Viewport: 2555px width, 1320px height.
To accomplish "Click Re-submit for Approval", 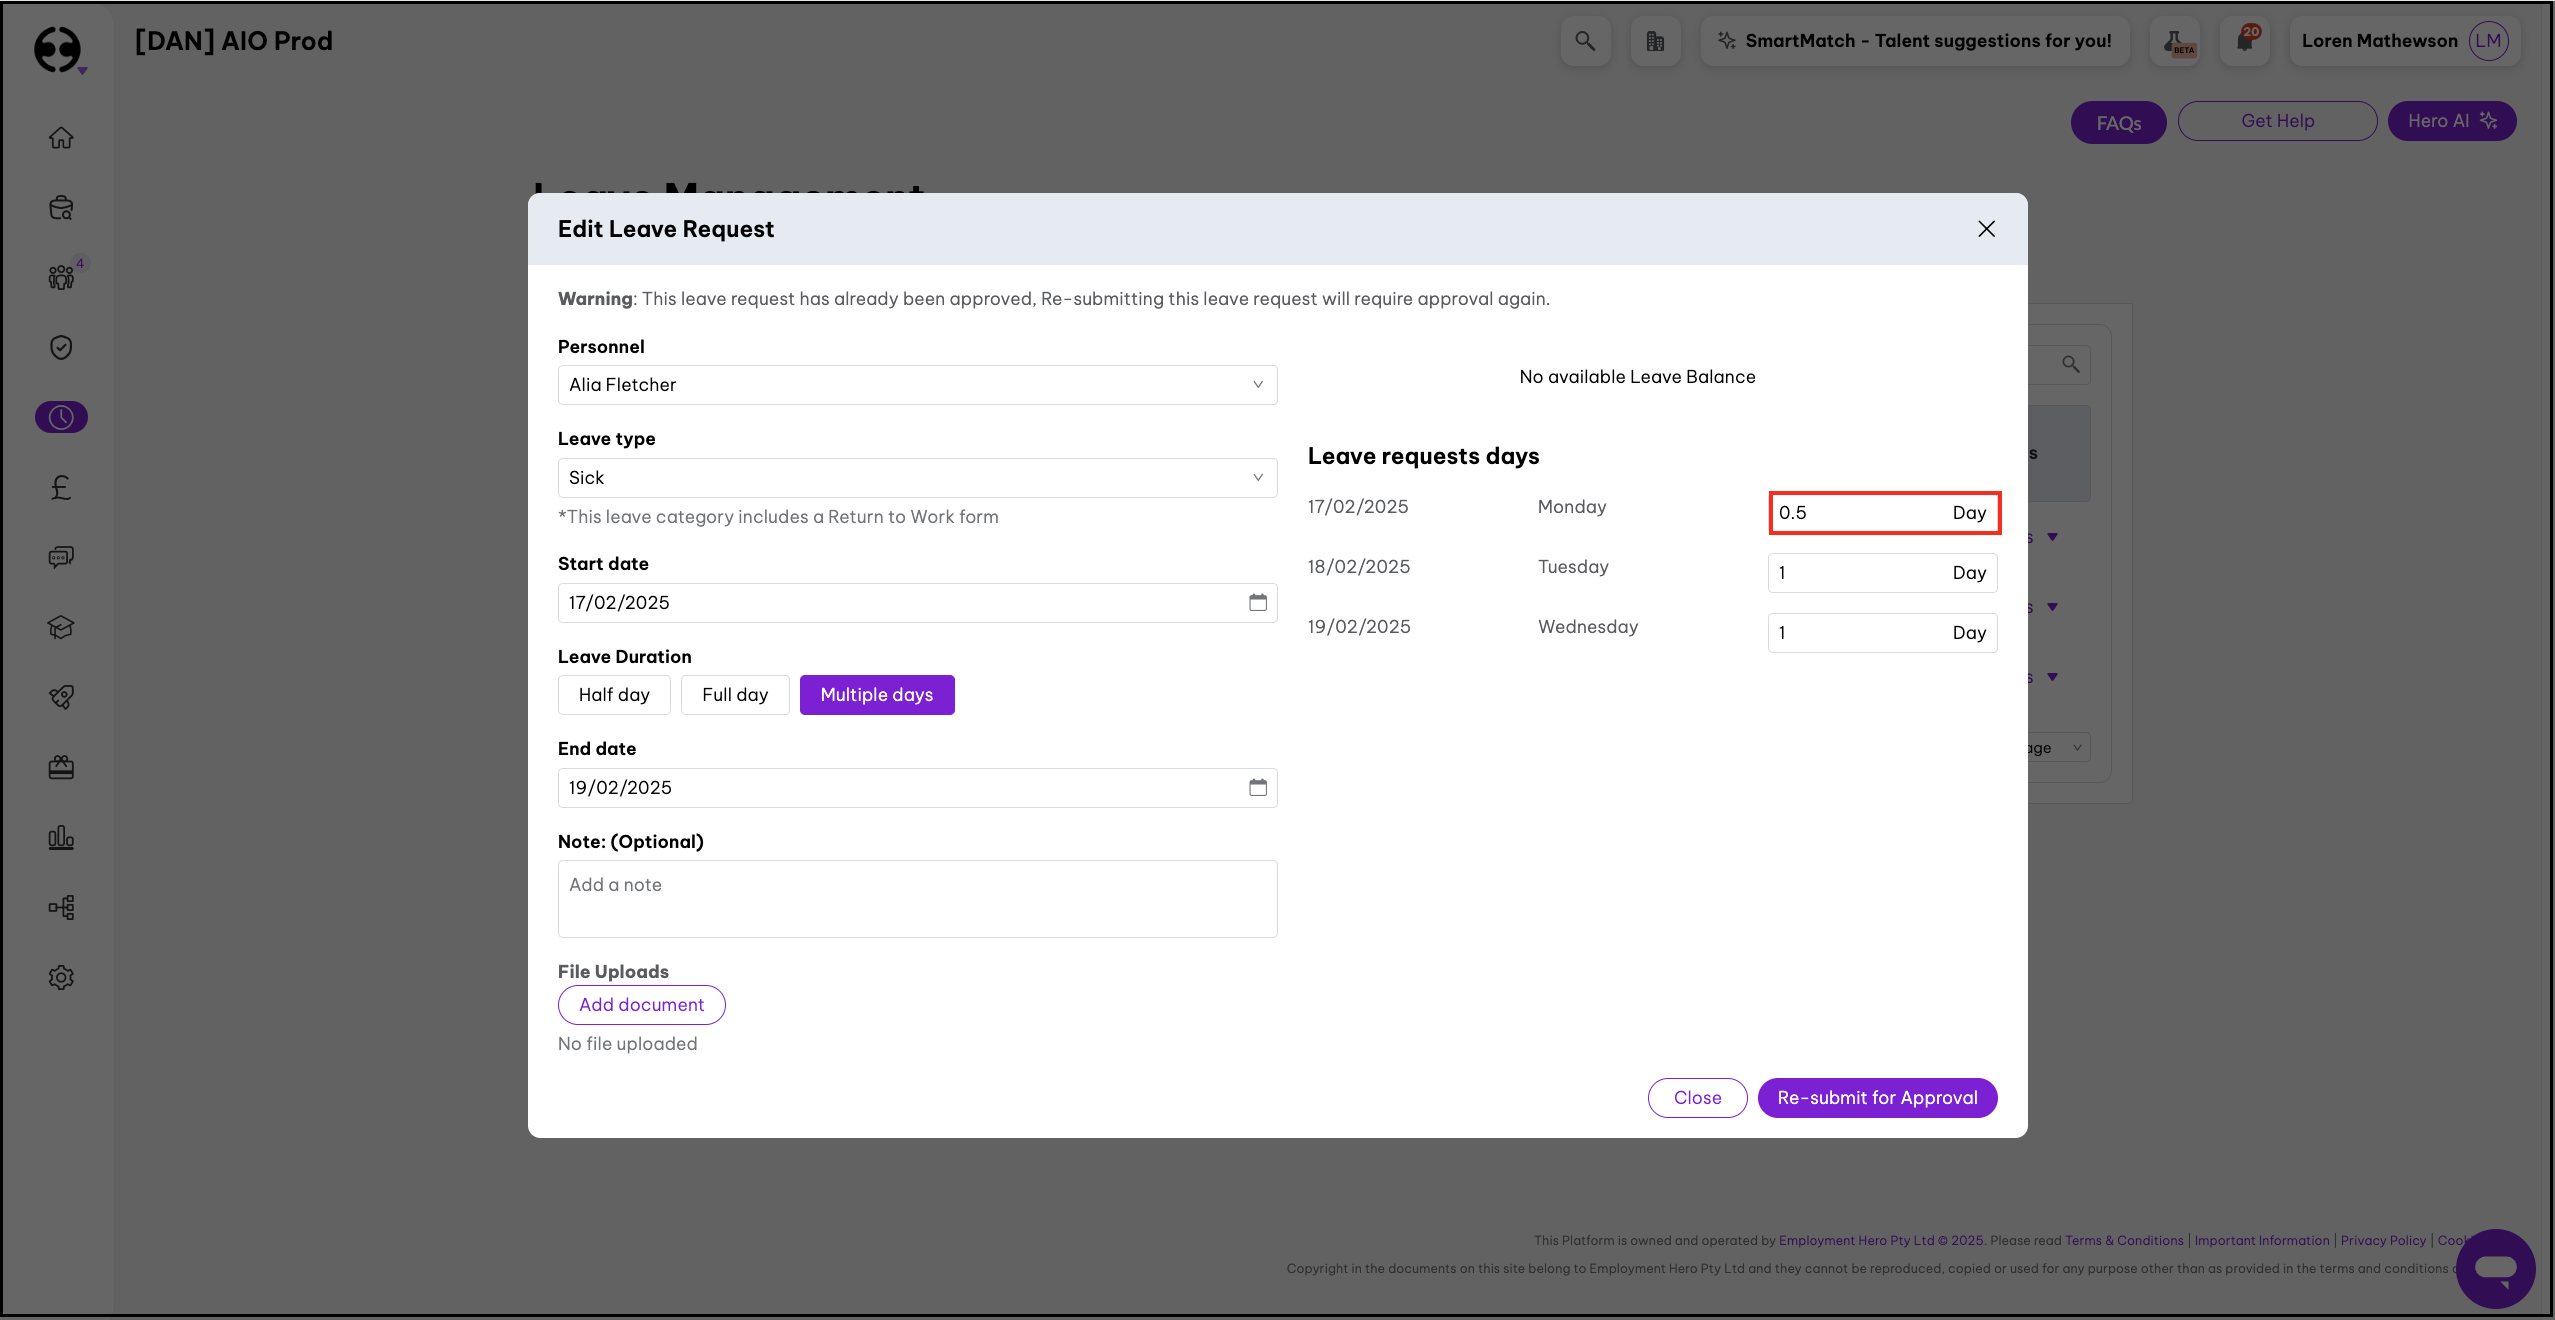I will 1877,1098.
